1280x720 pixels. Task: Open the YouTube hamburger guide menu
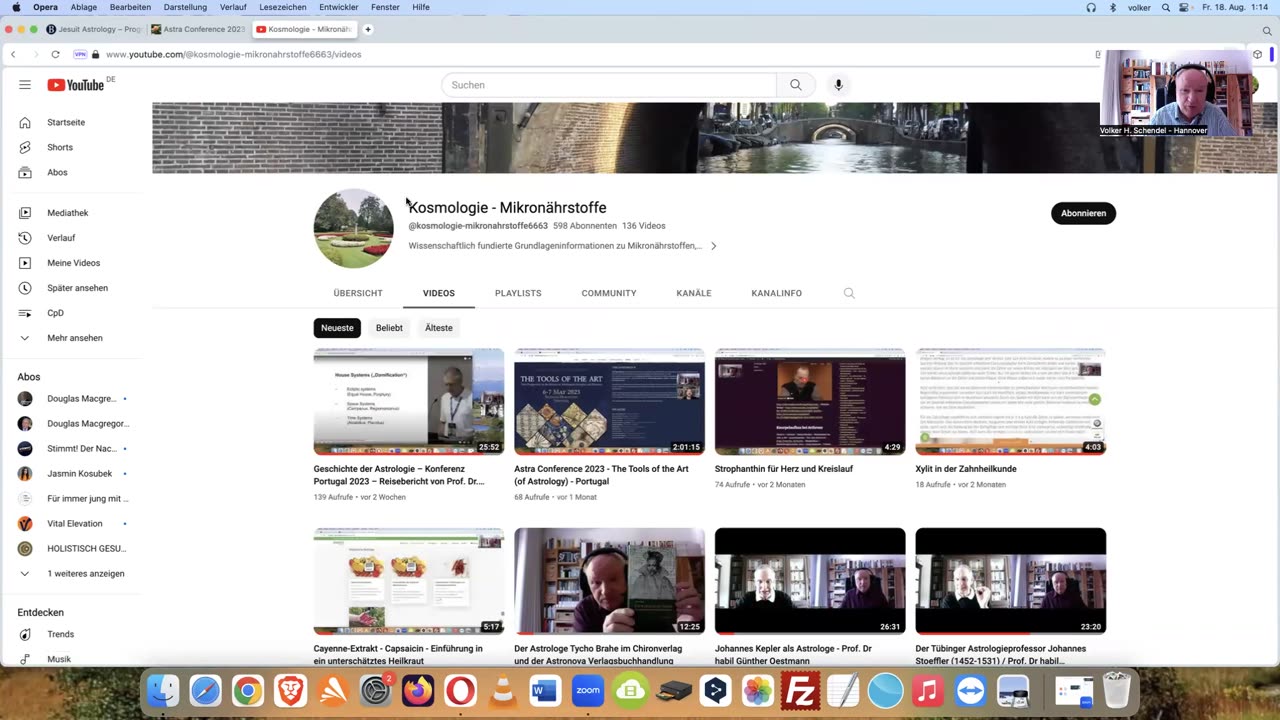pos(25,85)
